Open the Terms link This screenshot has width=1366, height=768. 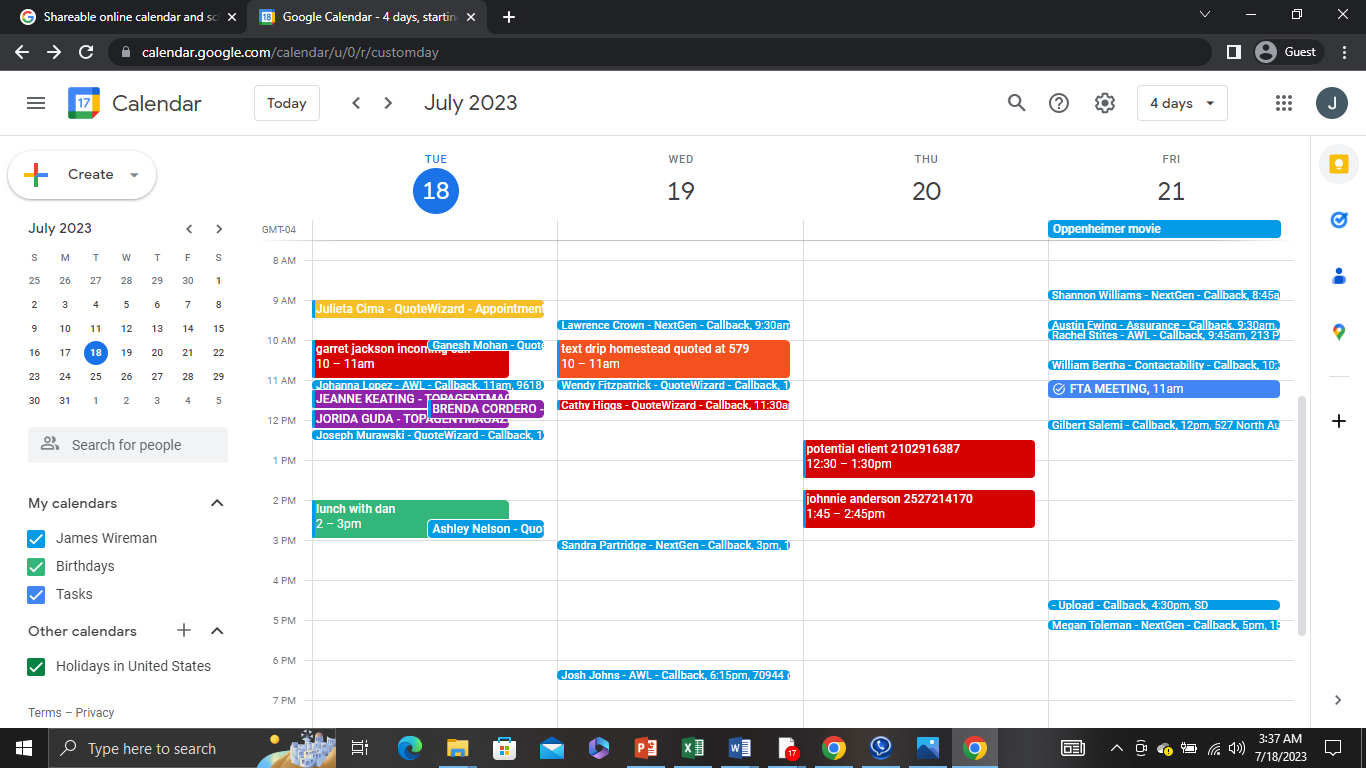pyautogui.click(x=45, y=713)
